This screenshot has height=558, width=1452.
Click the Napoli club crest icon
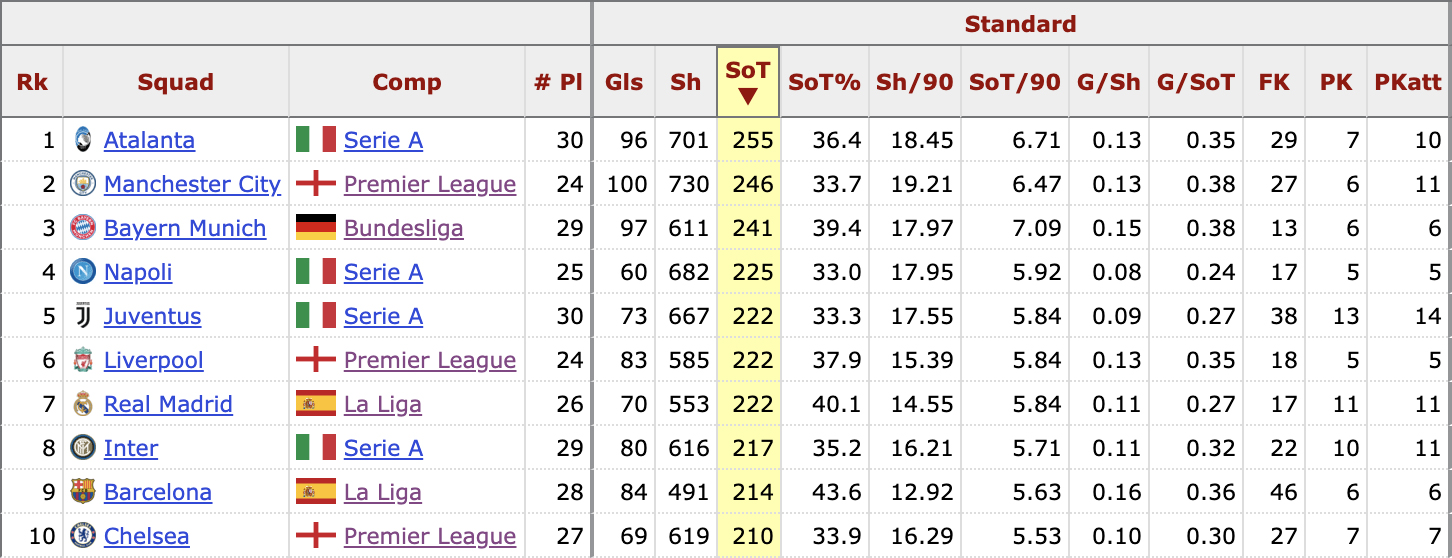coord(83,272)
